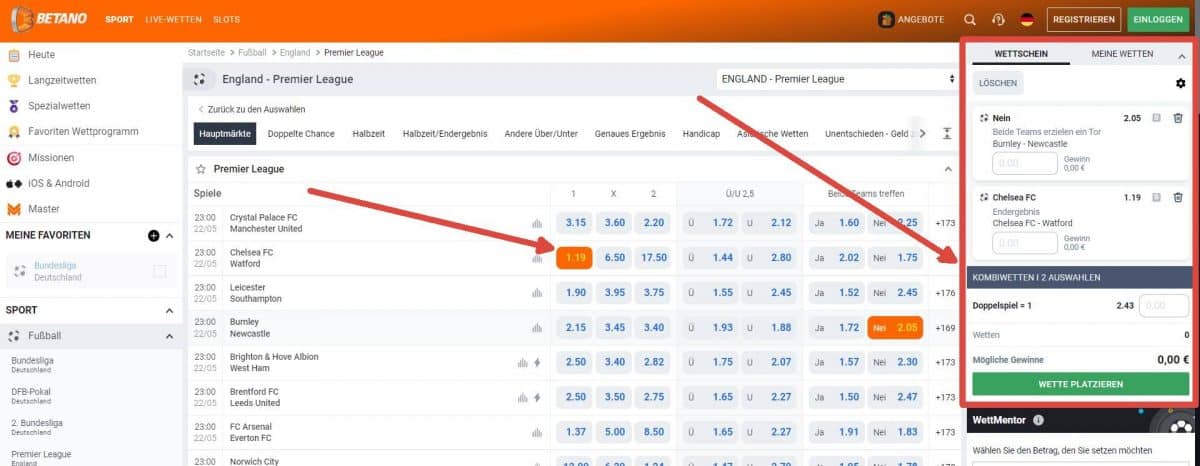This screenshot has width=1200, height=466.
Task: Delete the Burnley - Newcastle bet with trash icon
Action: point(1177,118)
